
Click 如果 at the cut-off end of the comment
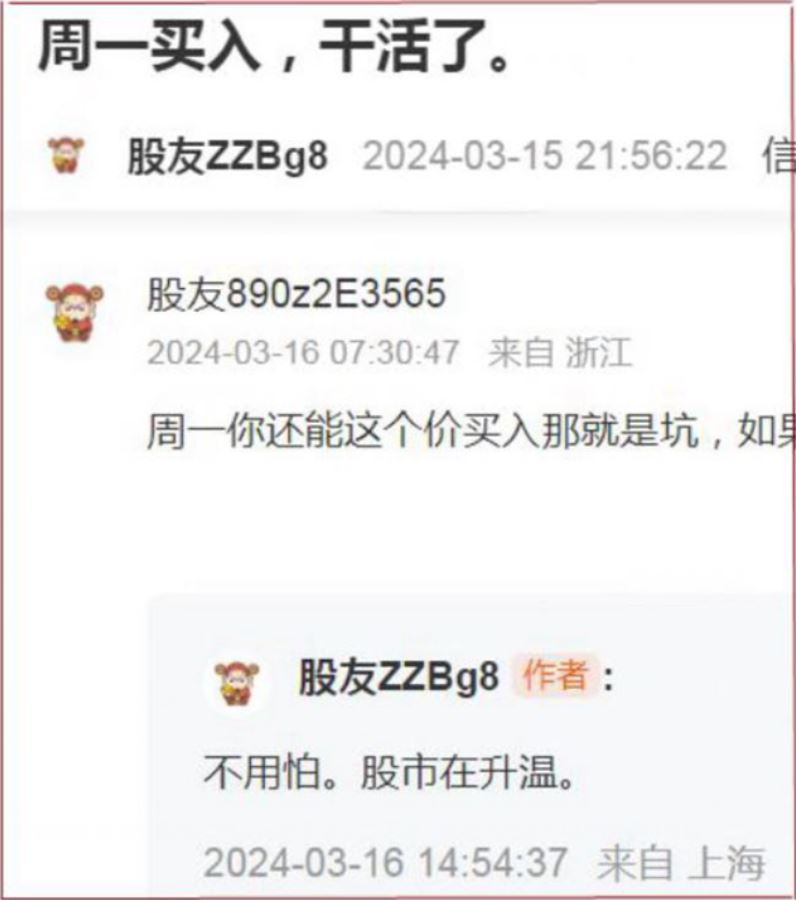point(767,430)
